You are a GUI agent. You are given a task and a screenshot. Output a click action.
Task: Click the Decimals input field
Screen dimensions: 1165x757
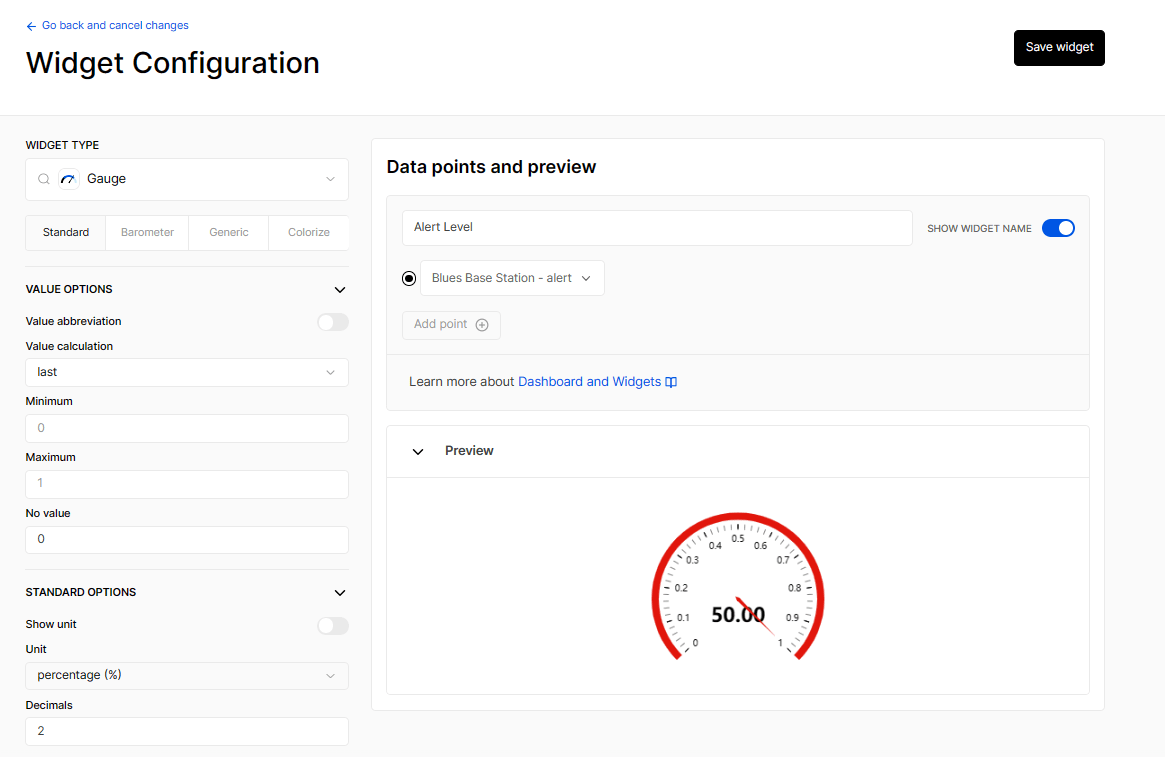[x=187, y=731]
